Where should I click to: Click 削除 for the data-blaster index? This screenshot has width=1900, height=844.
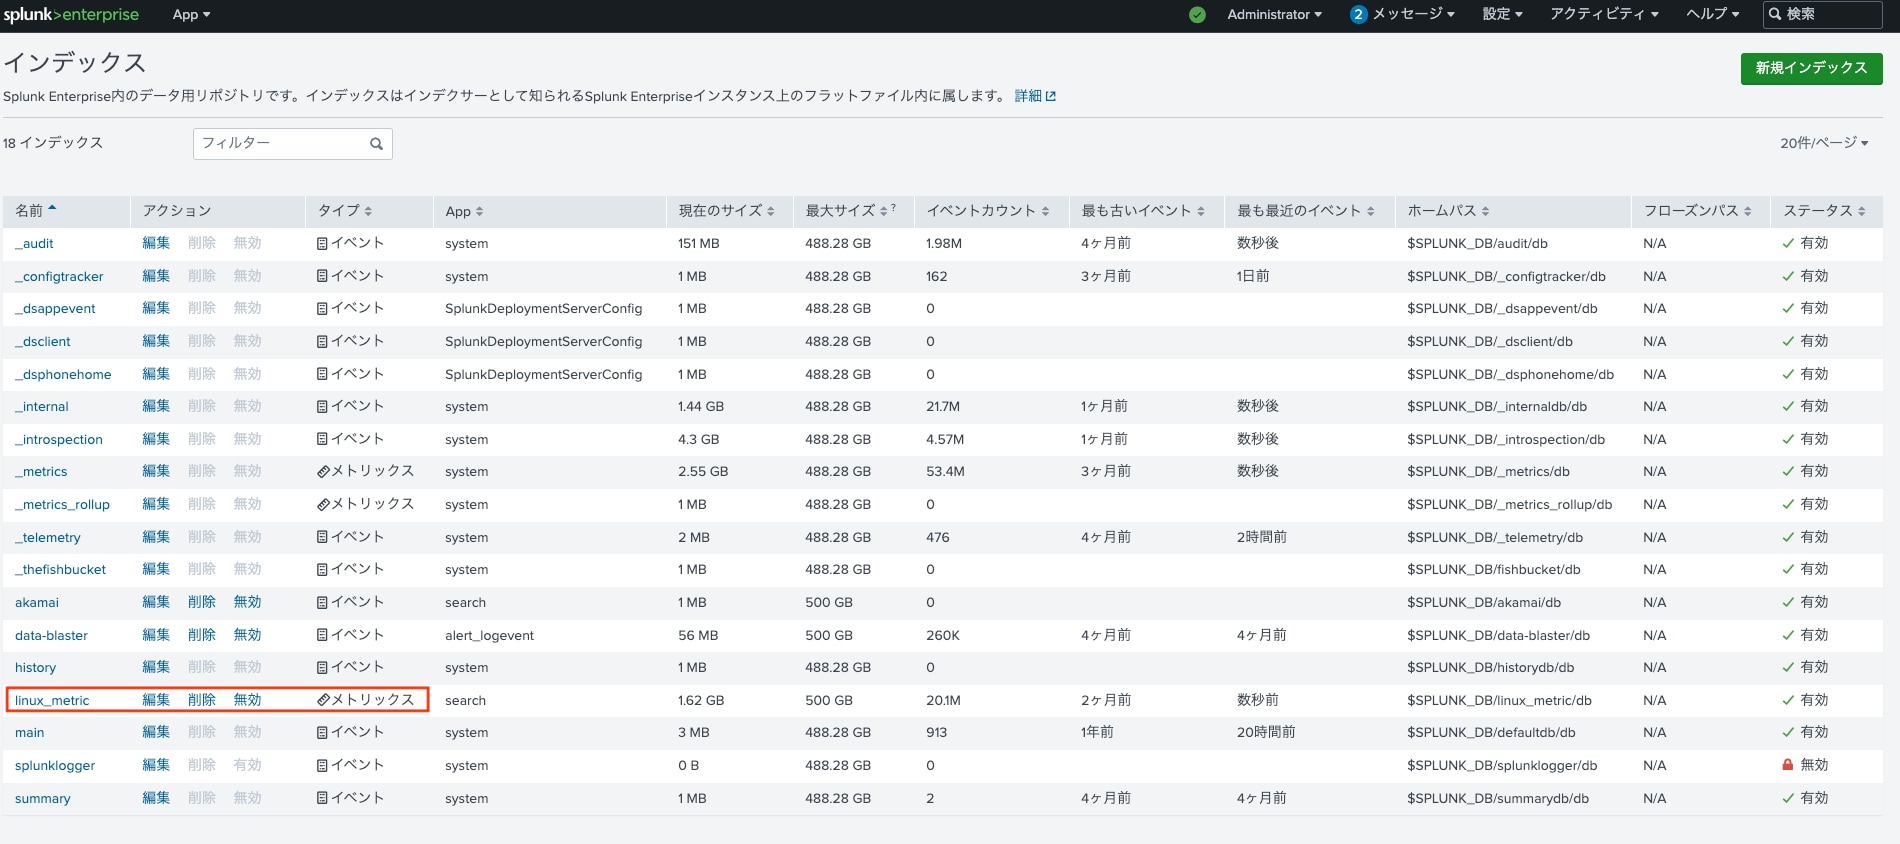click(202, 635)
